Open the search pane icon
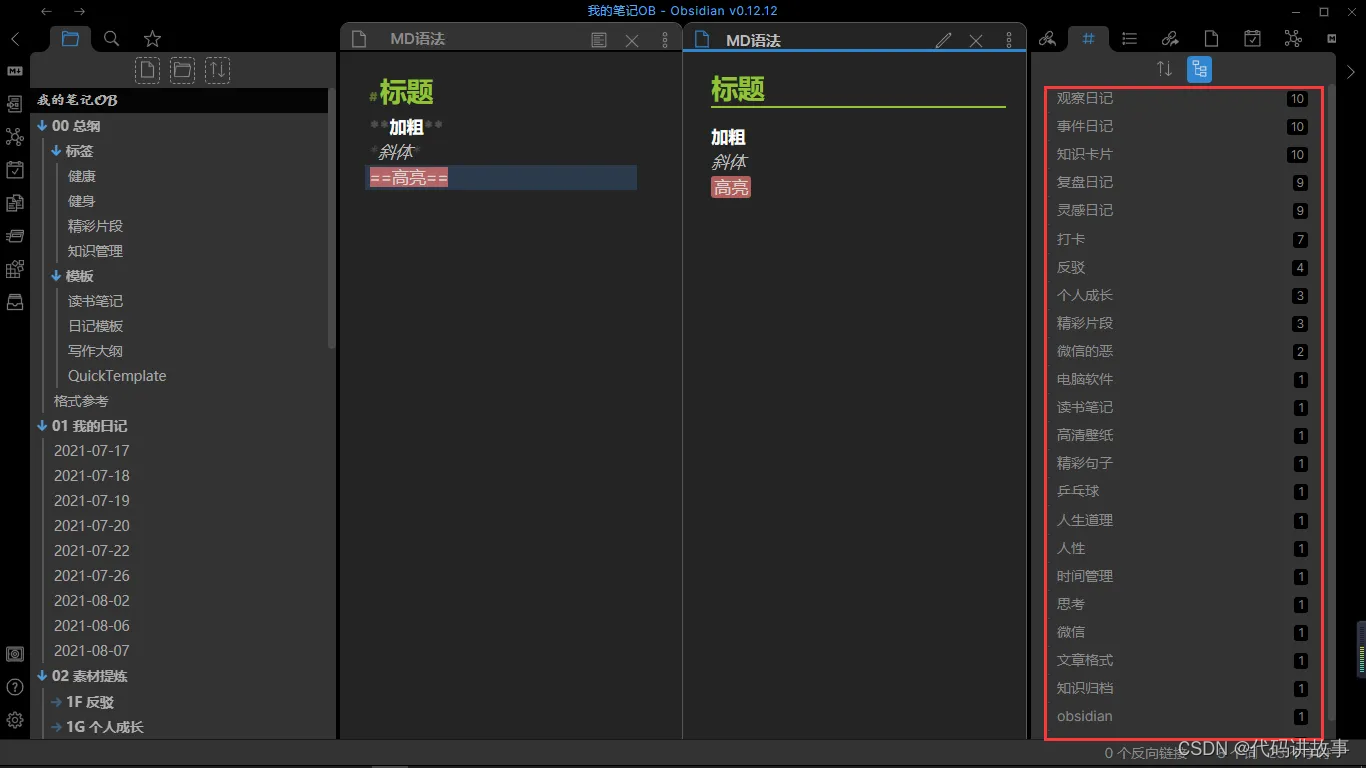1366x768 pixels. (112, 39)
